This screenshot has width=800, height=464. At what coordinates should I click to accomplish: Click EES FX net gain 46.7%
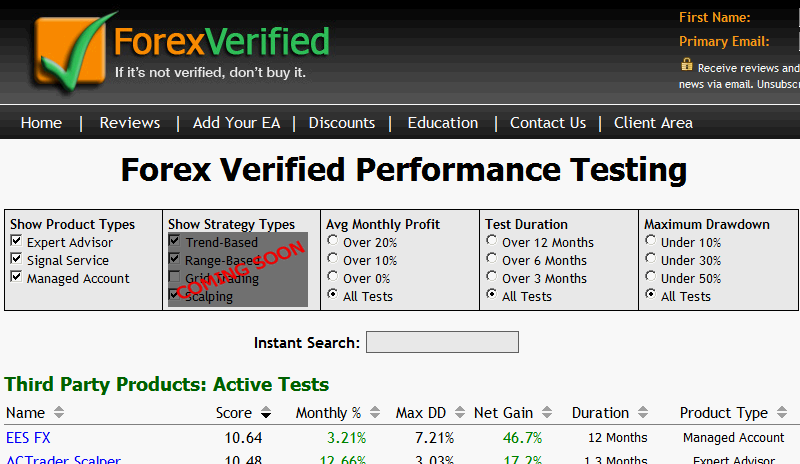pos(522,438)
